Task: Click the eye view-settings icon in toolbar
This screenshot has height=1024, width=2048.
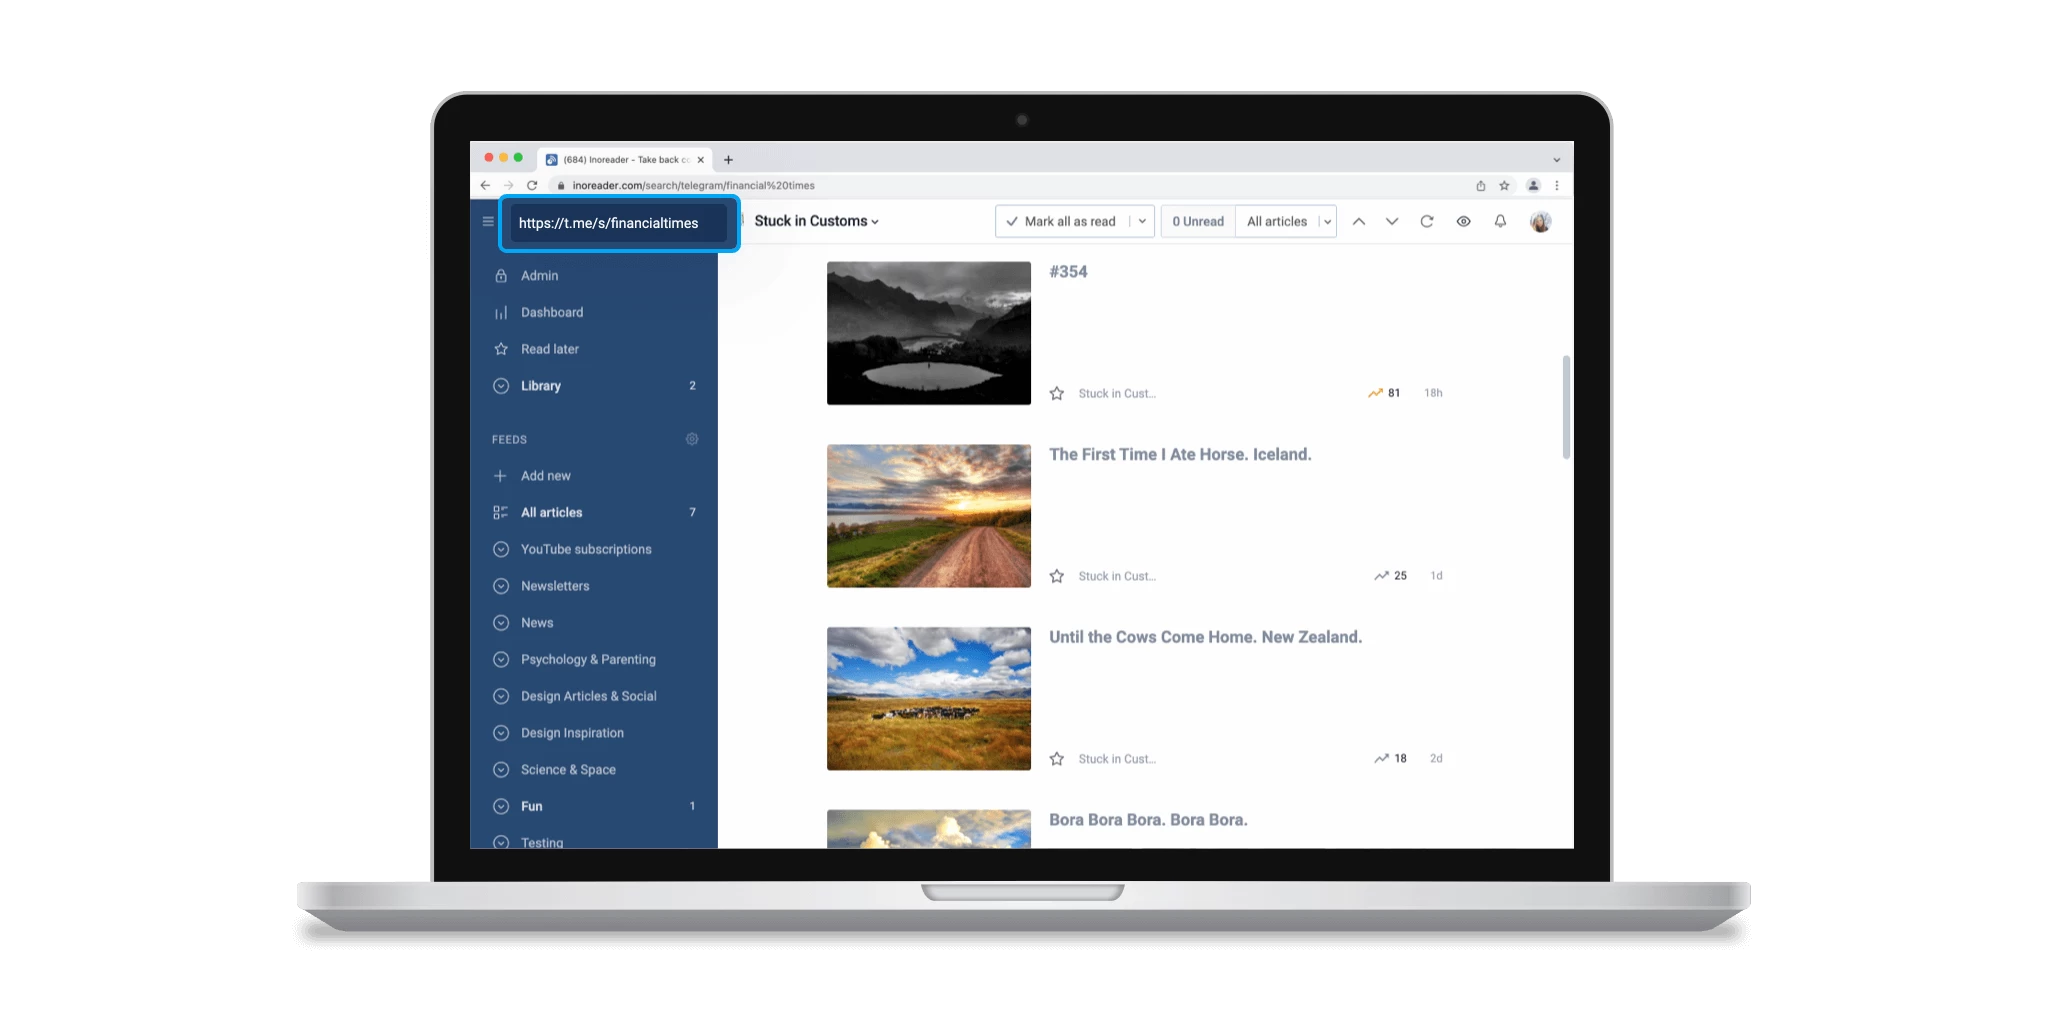Action: point(1464,221)
